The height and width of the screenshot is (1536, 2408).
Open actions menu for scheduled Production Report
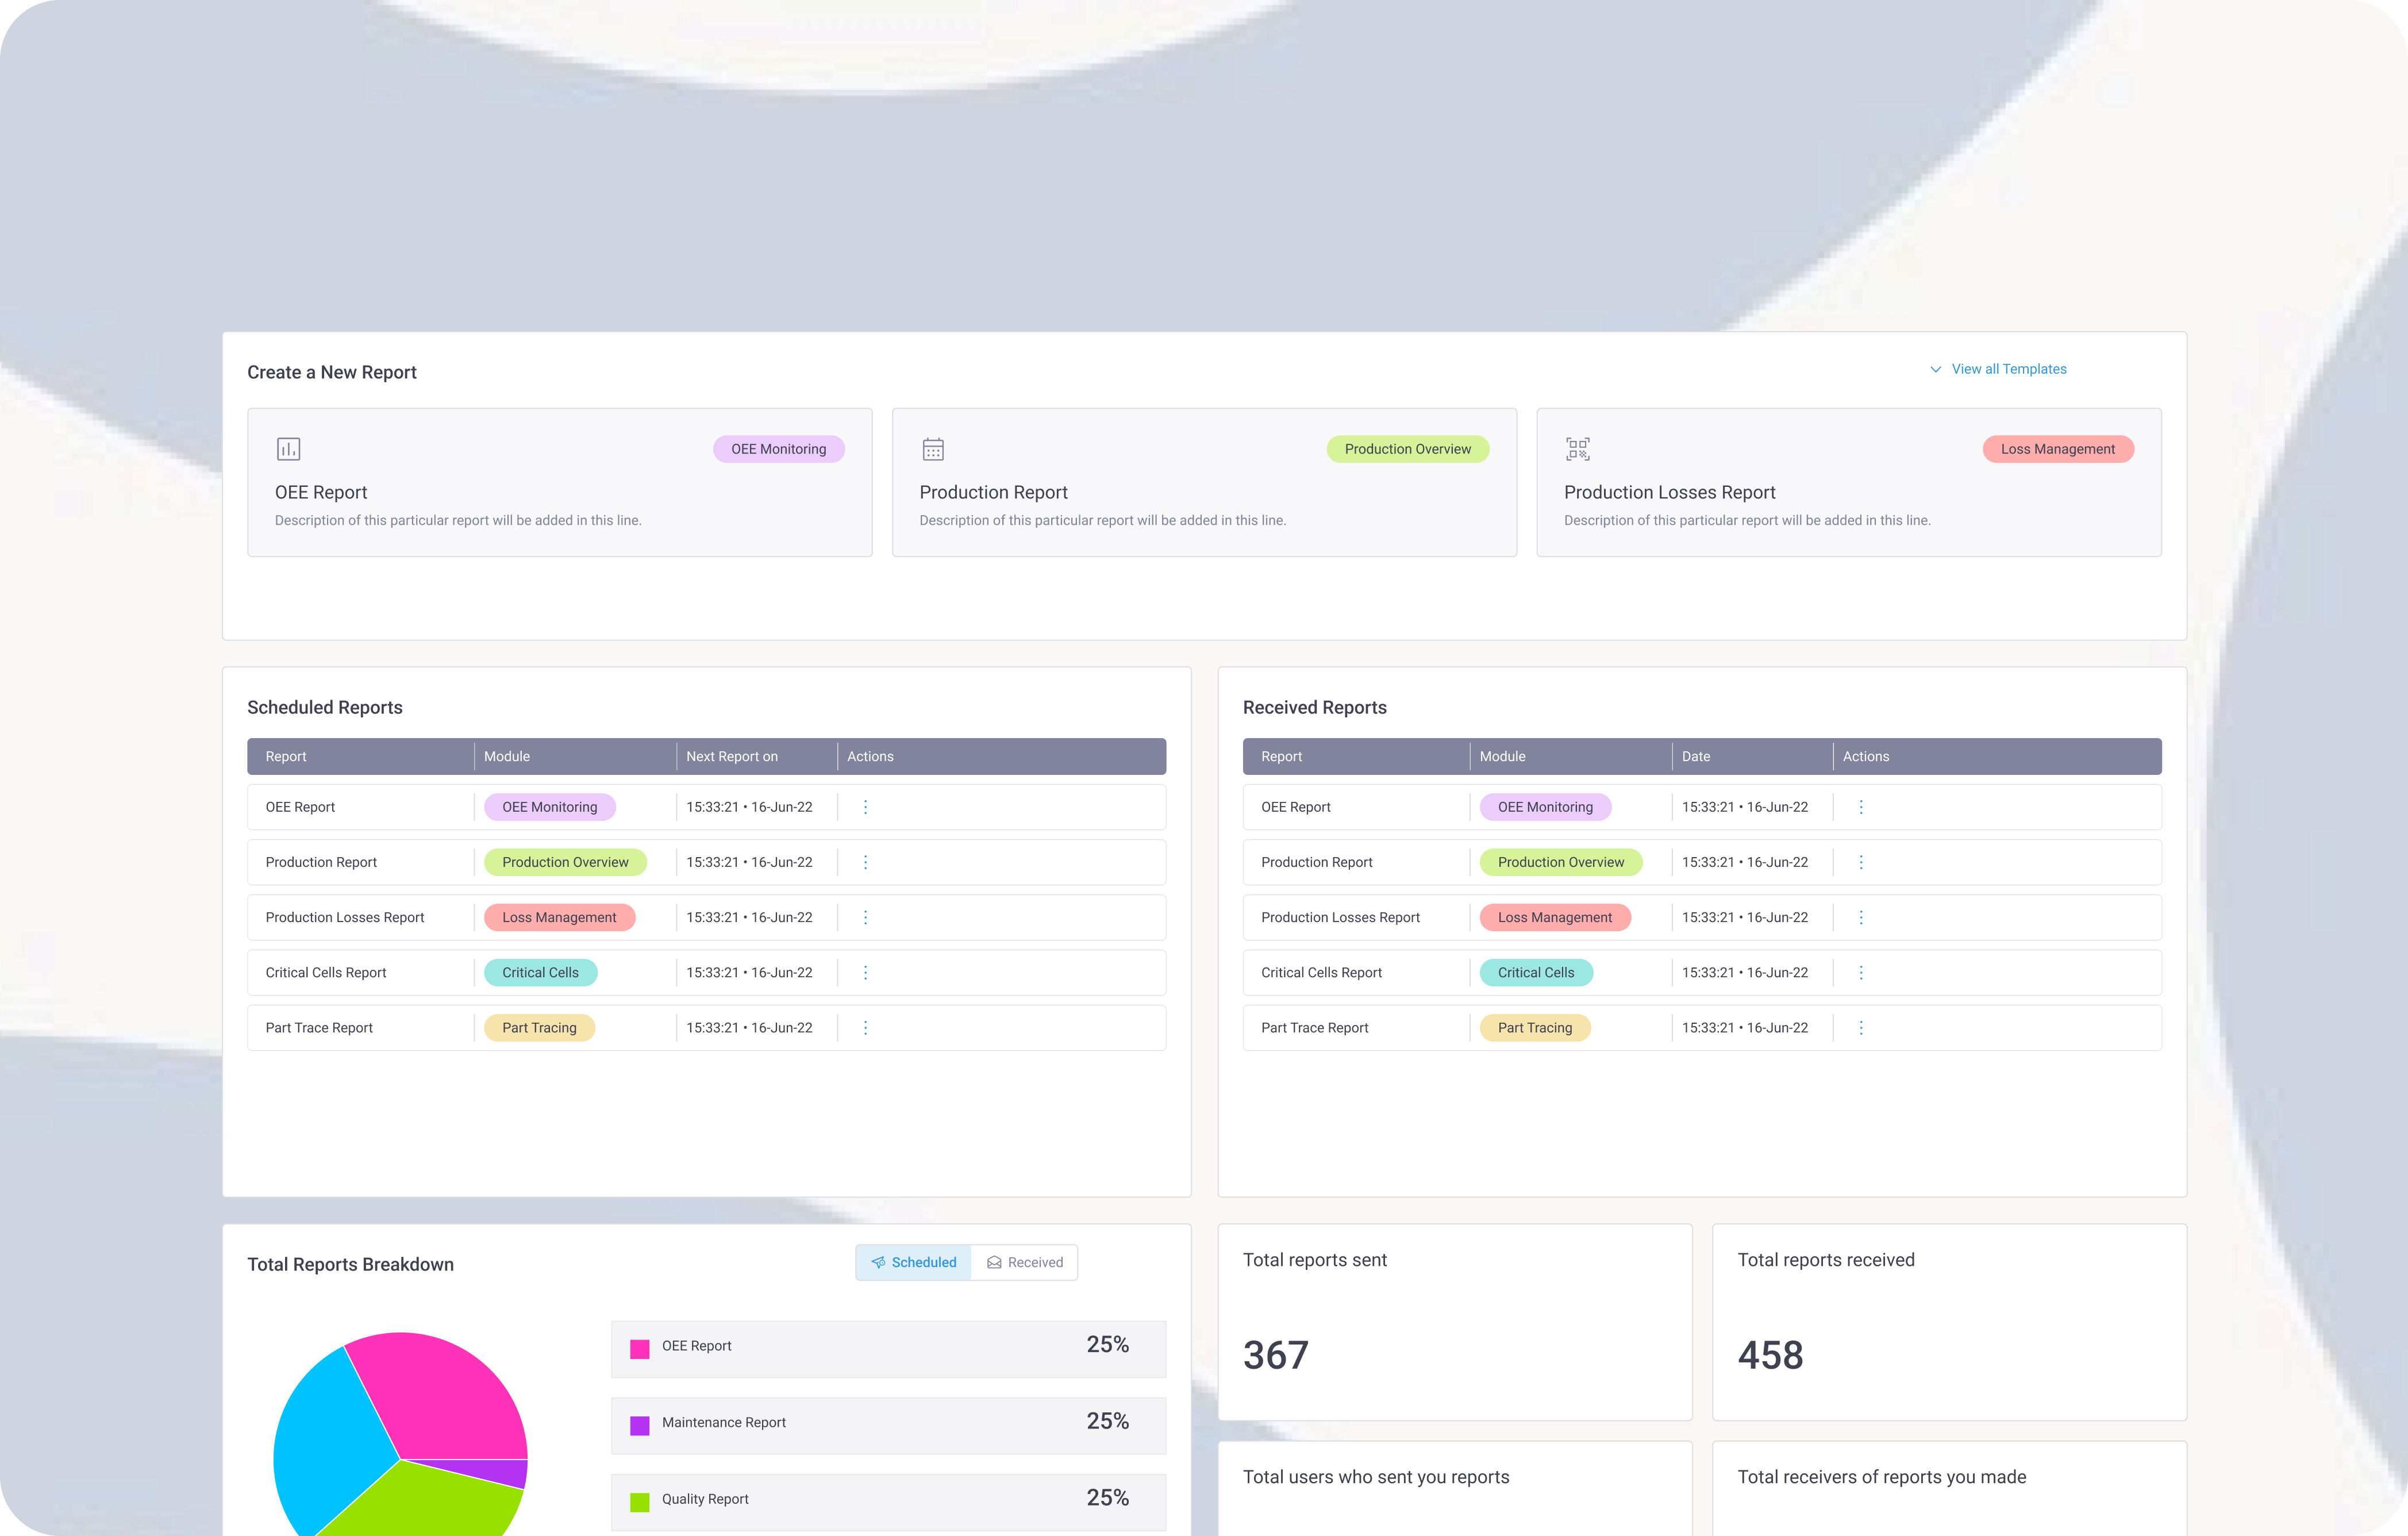point(865,862)
